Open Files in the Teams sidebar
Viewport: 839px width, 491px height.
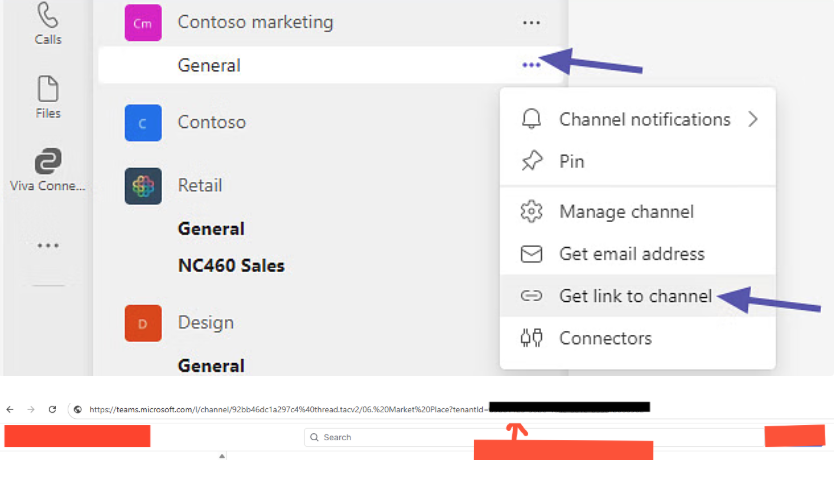[48, 97]
